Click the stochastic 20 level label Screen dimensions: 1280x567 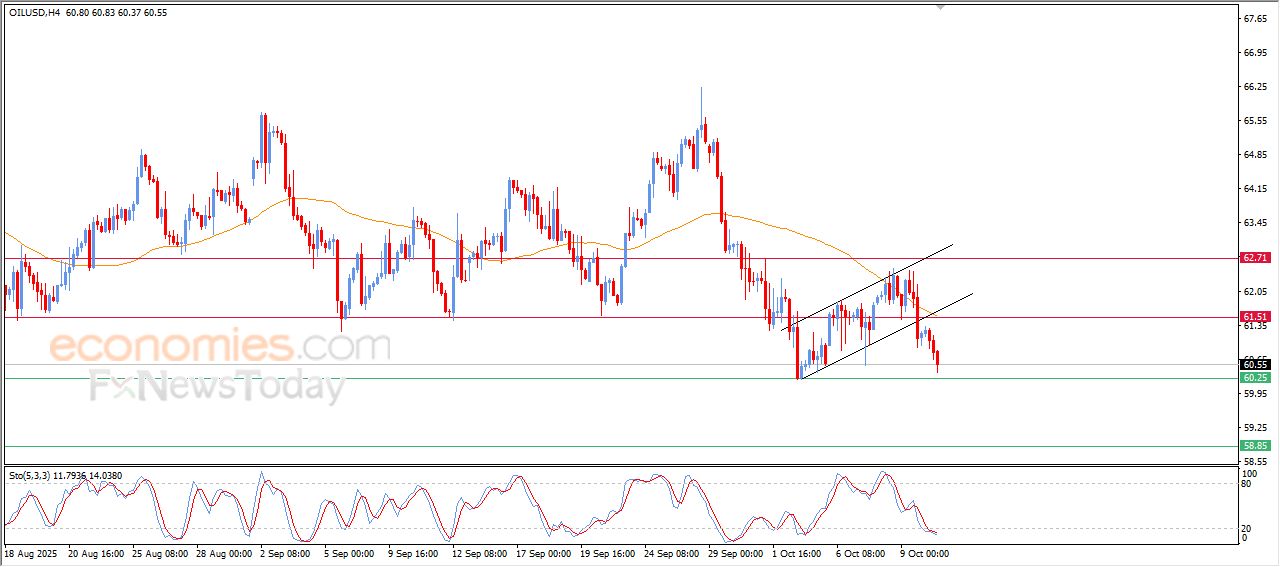[1246, 527]
